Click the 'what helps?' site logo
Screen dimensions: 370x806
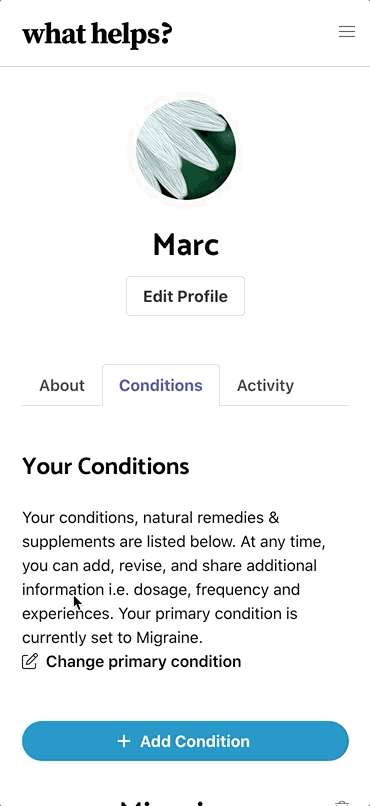click(97, 34)
